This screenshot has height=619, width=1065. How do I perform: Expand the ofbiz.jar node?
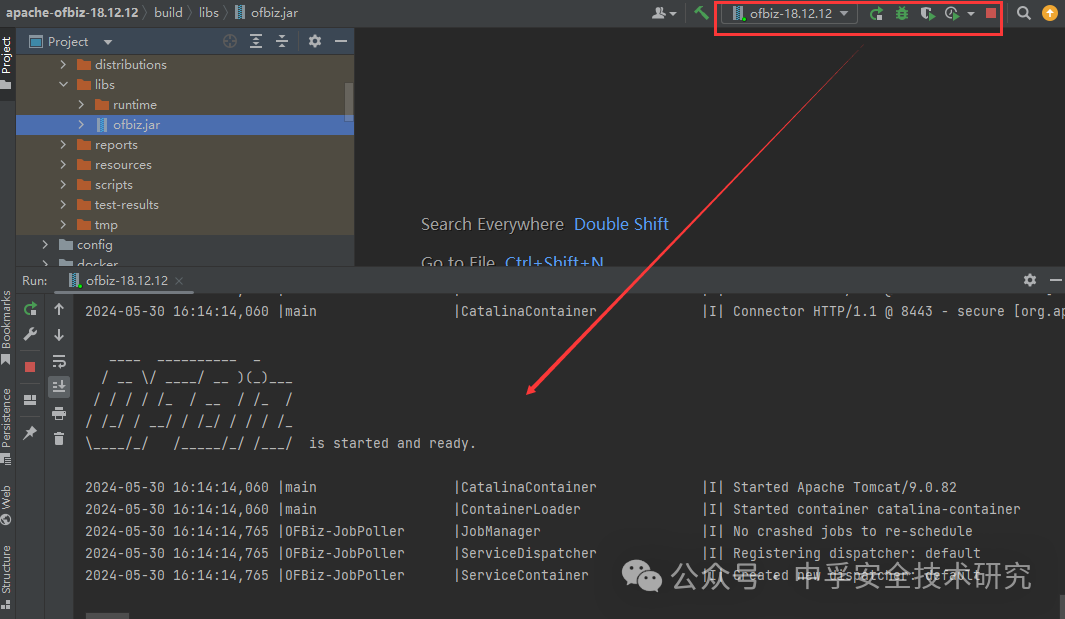[x=81, y=124]
